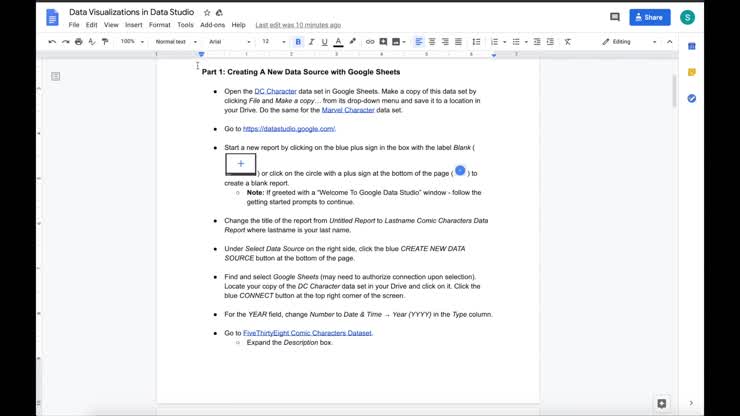Insert an image from the toolbar
Screen dimensions: 740x416
coord(396,42)
